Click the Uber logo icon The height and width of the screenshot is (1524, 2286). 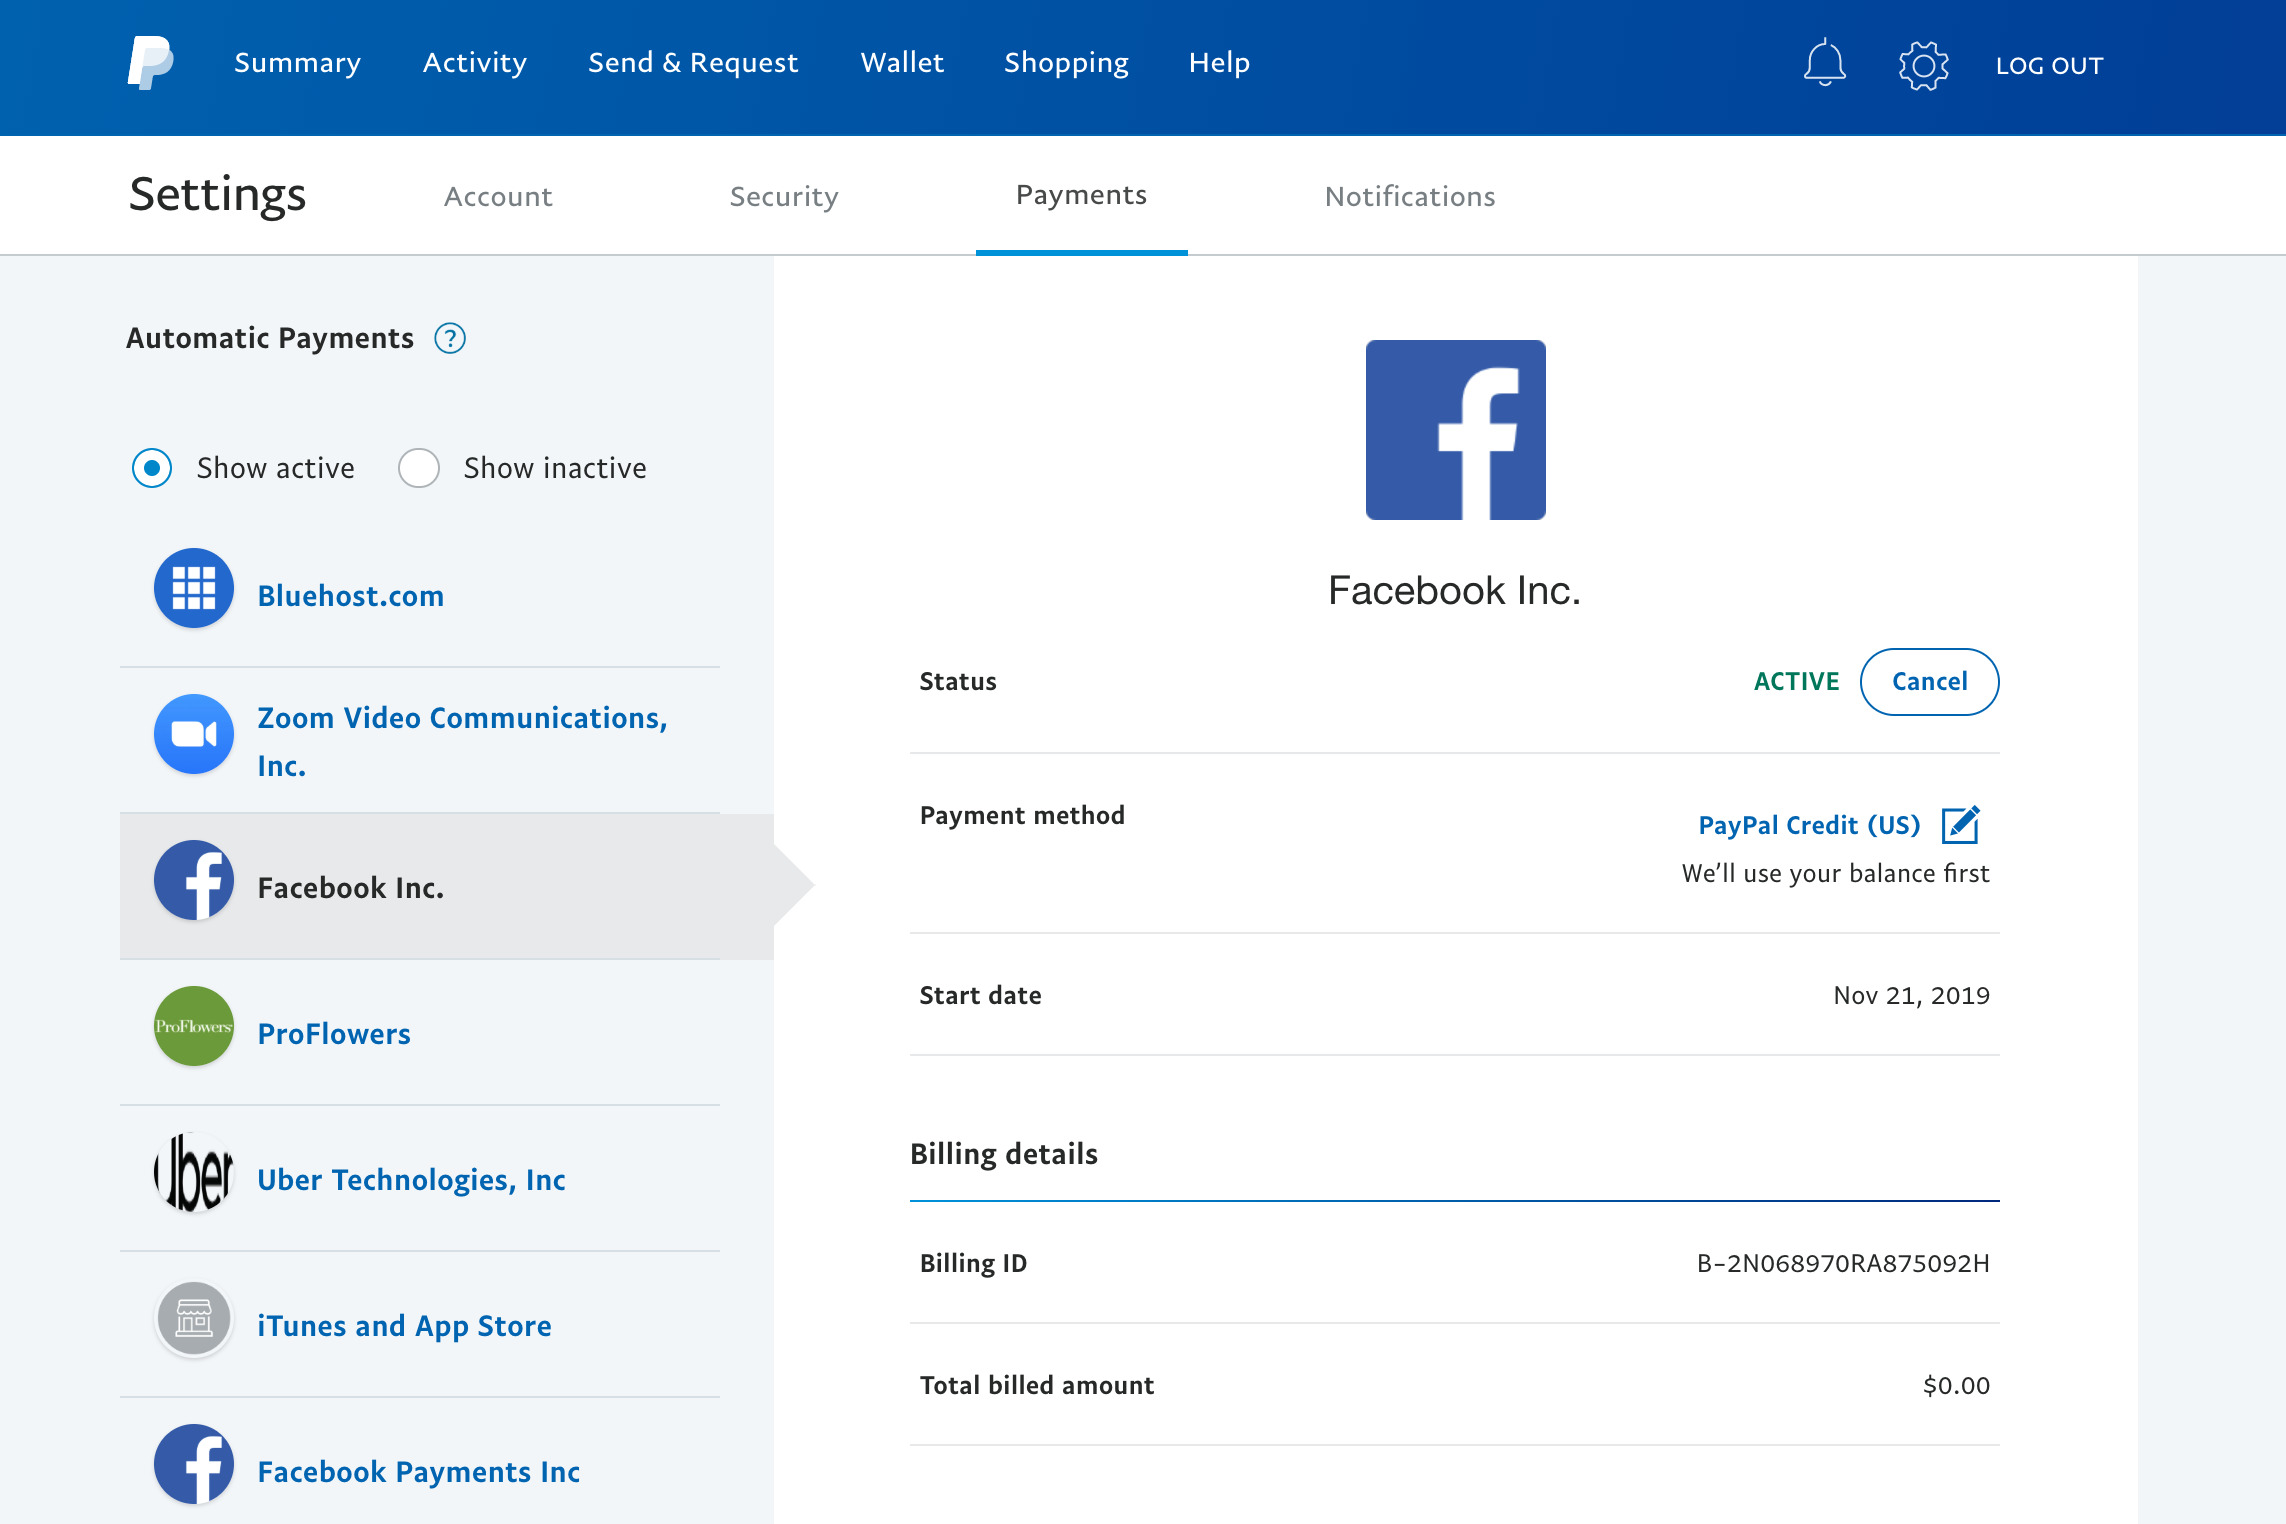click(194, 1172)
